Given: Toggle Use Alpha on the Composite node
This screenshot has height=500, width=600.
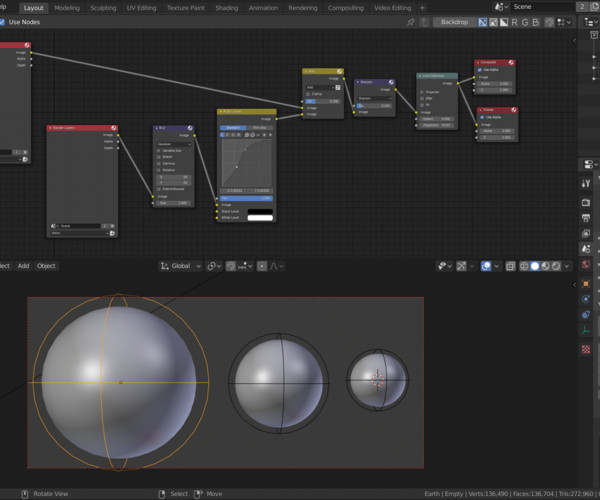Looking at the screenshot, I should [x=479, y=70].
